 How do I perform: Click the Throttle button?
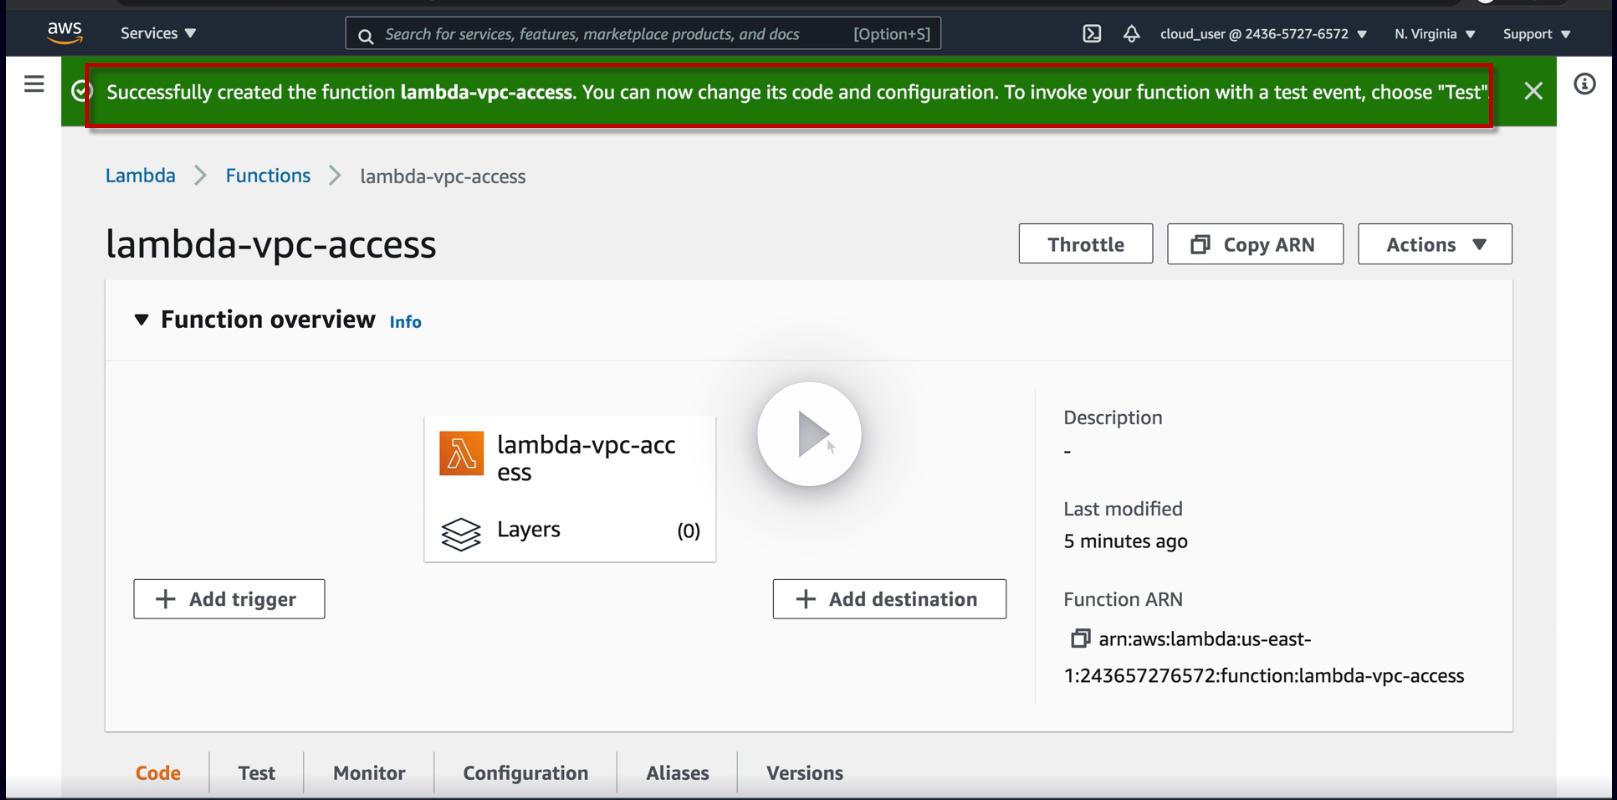1086,244
